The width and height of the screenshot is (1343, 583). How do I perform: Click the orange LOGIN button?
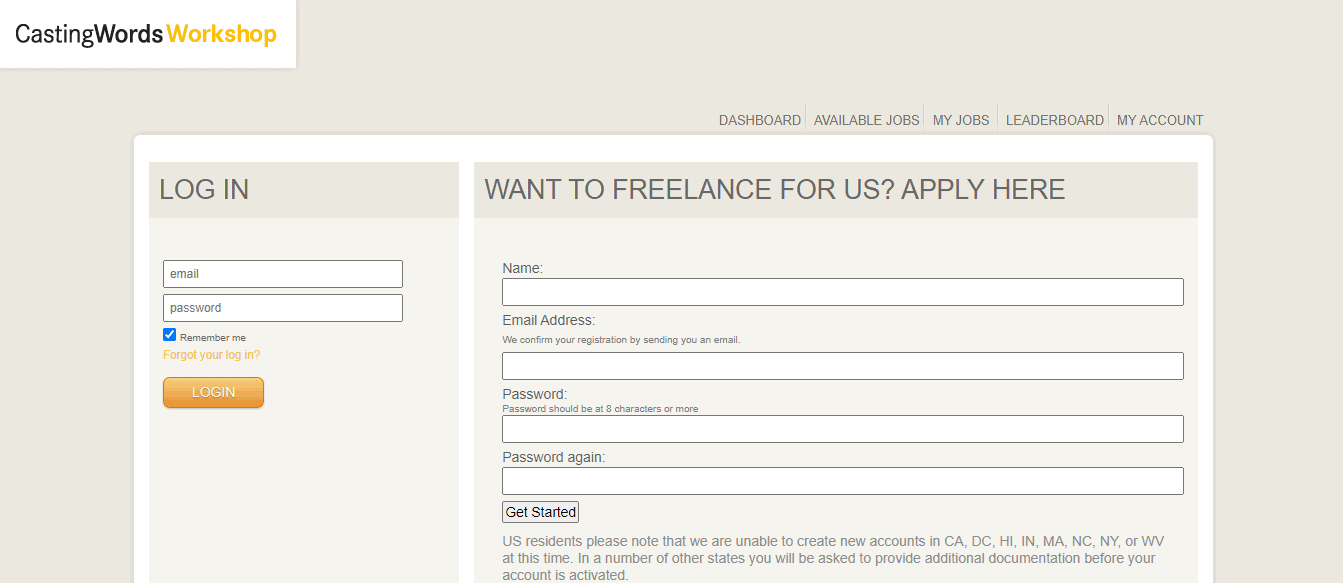[213, 392]
